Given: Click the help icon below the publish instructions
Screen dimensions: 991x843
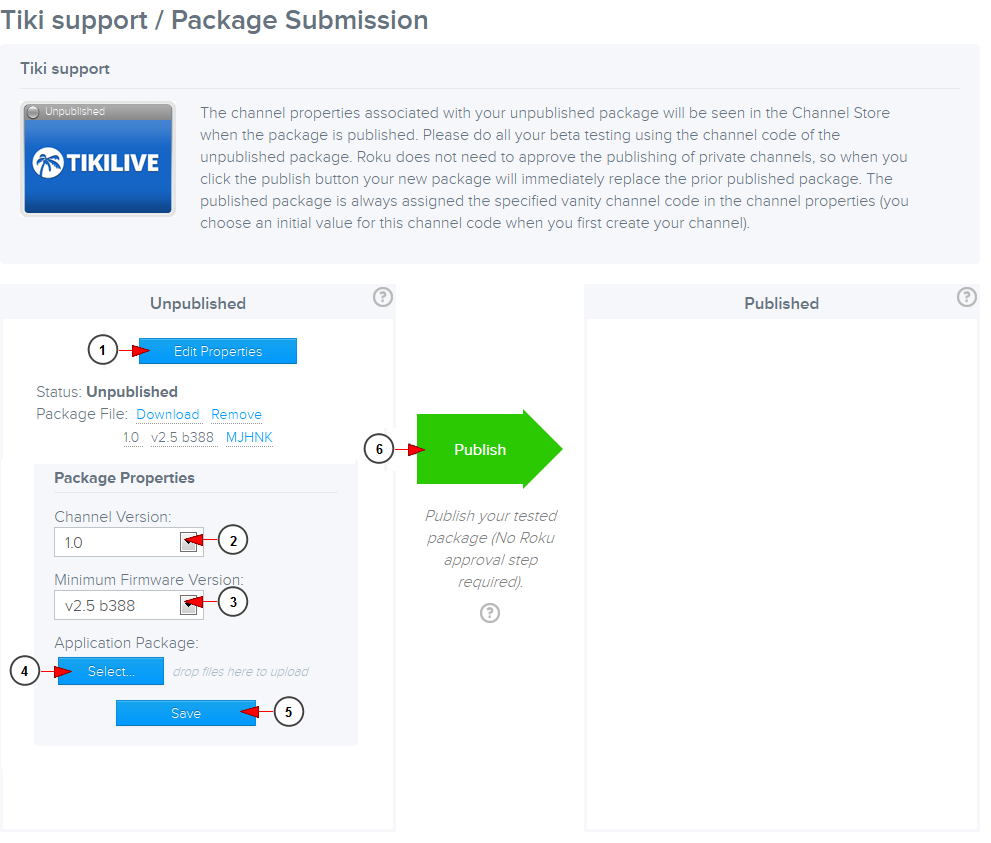Looking at the screenshot, I should point(489,613).
